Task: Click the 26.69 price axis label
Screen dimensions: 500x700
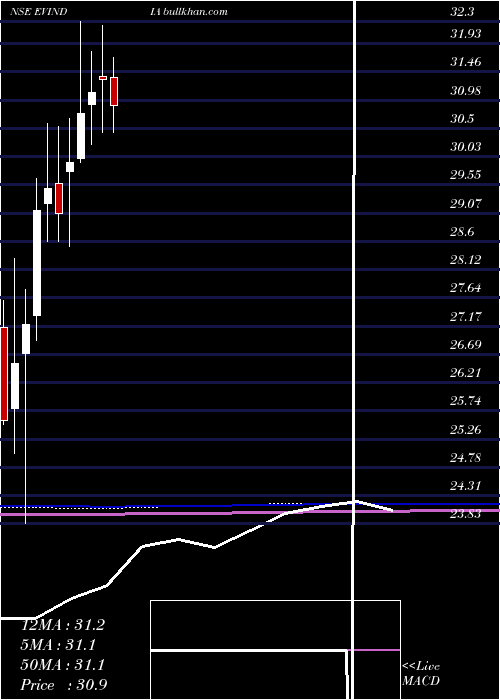Action: coord(466,345)
